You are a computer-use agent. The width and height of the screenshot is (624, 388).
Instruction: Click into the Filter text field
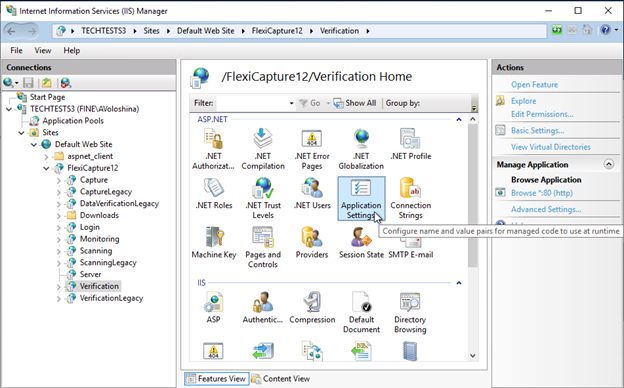point(252,103)
